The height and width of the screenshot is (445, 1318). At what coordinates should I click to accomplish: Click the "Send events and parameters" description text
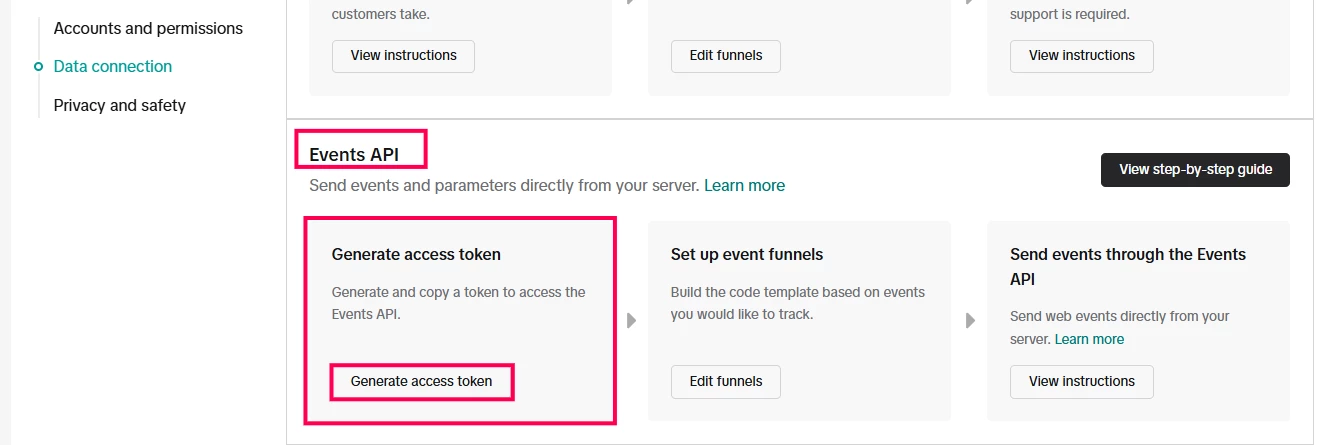tap(504, 185)
